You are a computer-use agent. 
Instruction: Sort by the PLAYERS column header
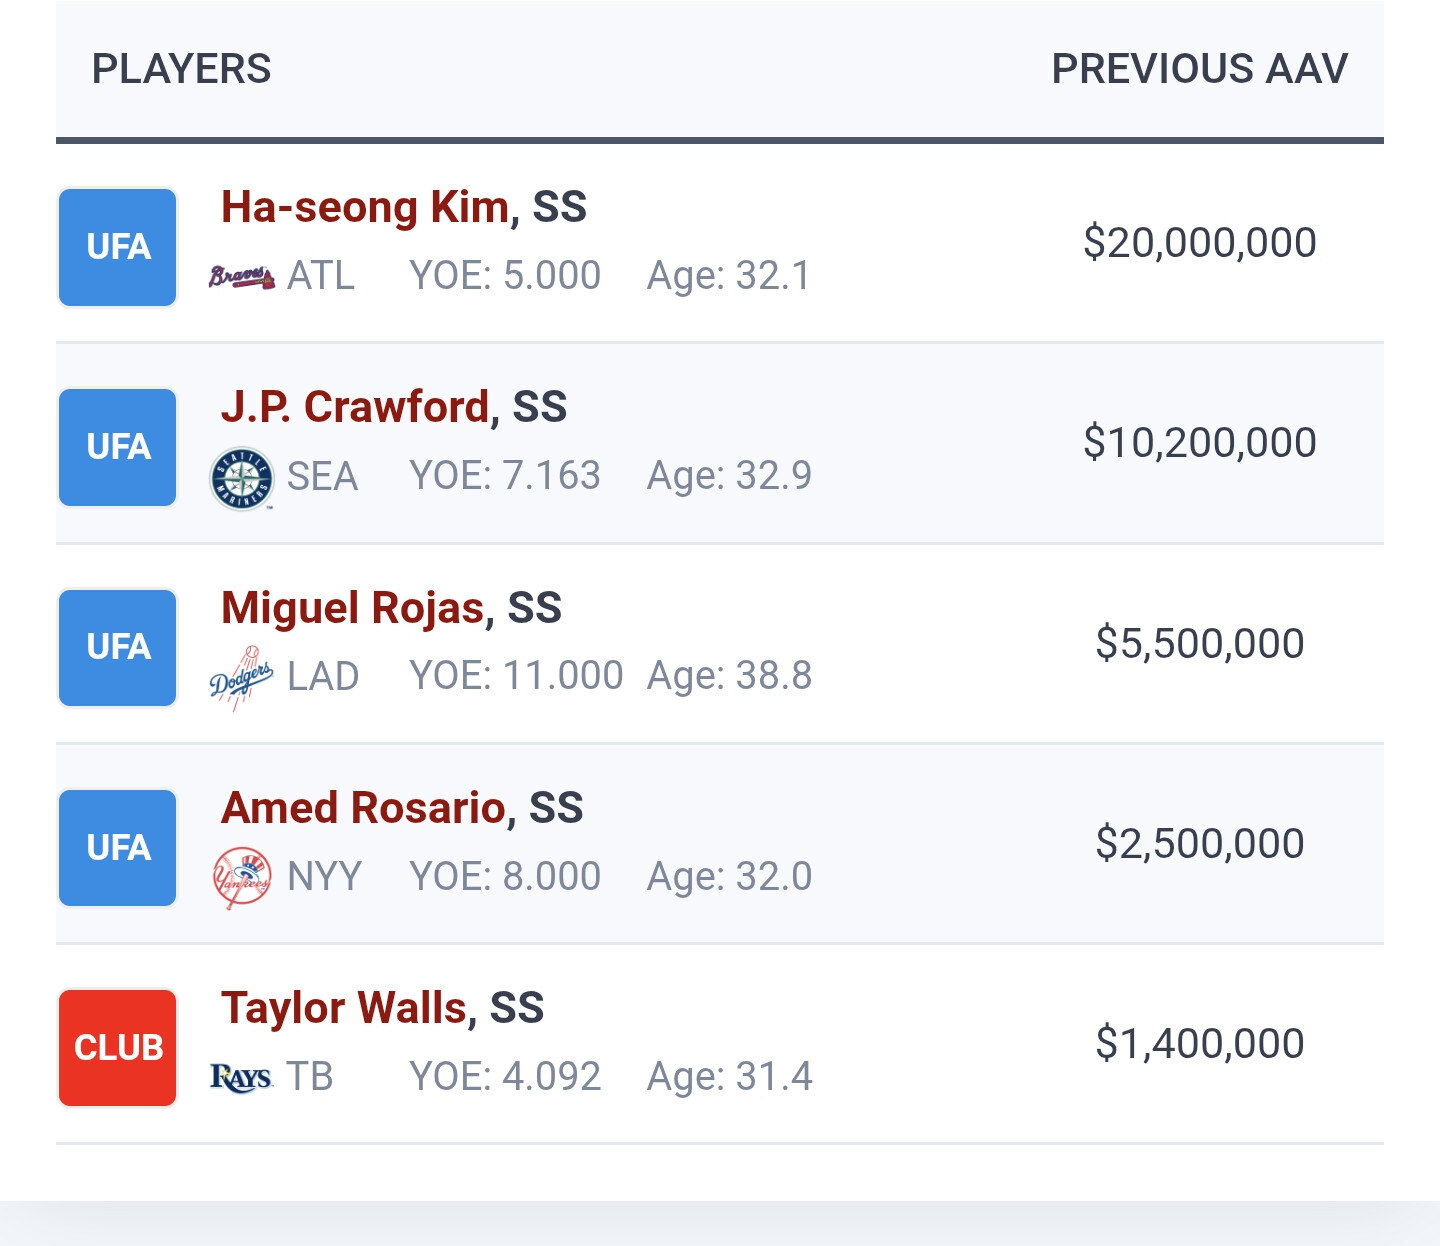click(x=181, y=69)
